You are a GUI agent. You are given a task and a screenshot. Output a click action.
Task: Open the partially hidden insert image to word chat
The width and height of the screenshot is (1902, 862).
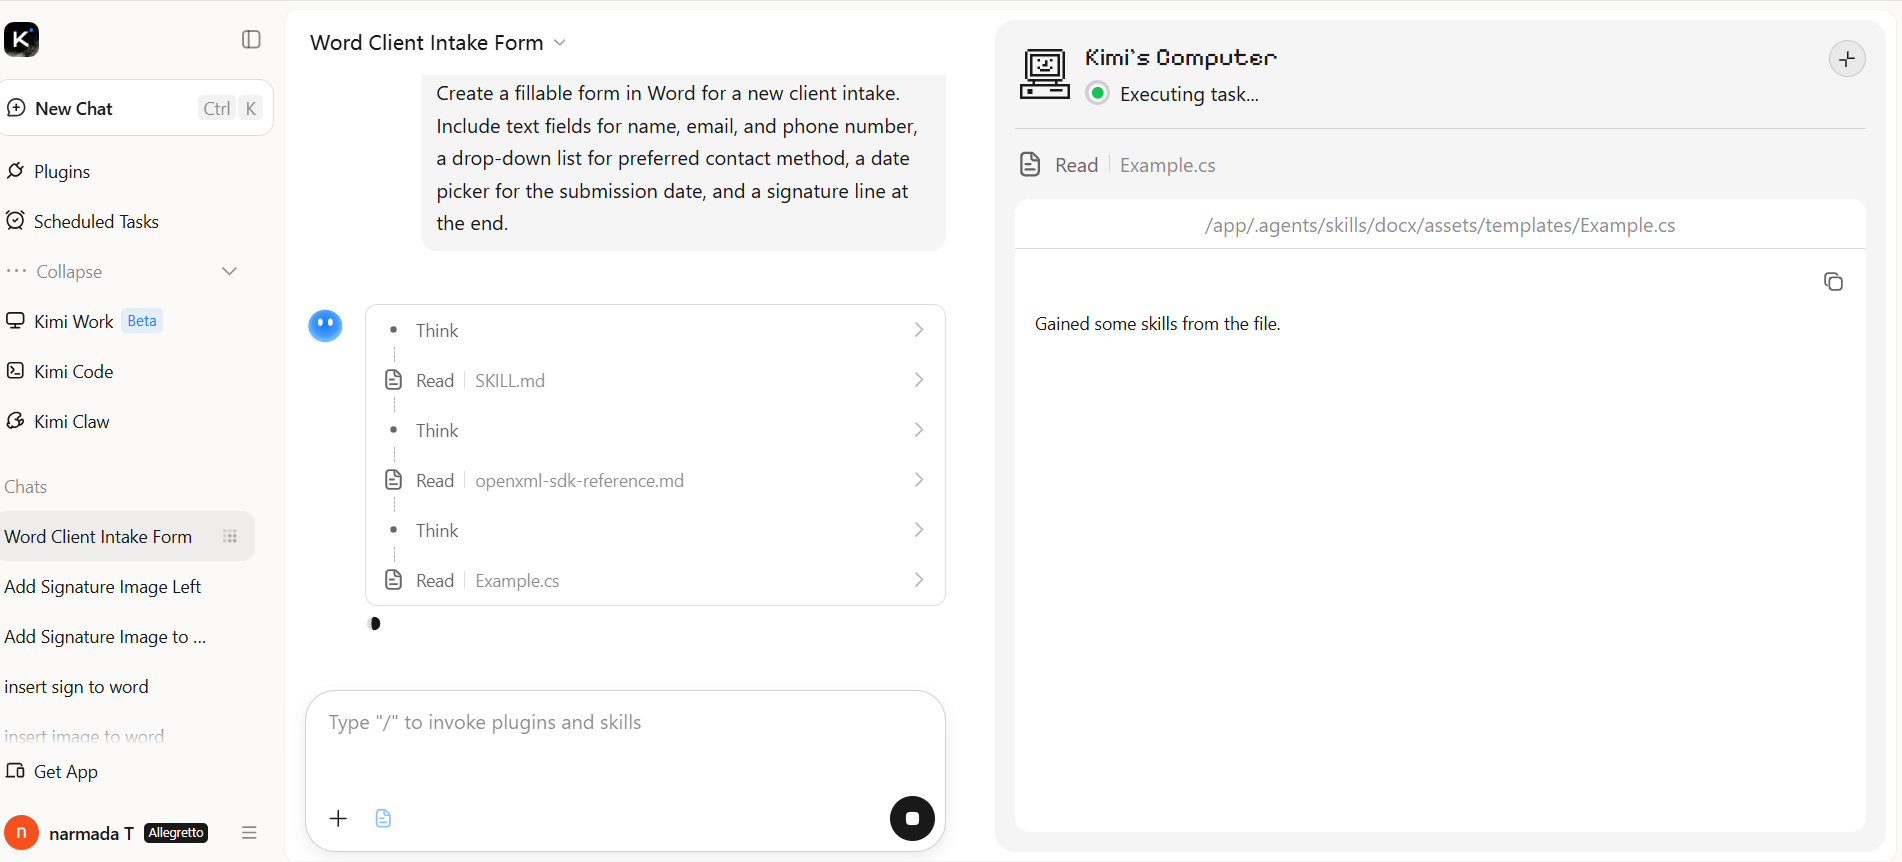pos(84,736)
